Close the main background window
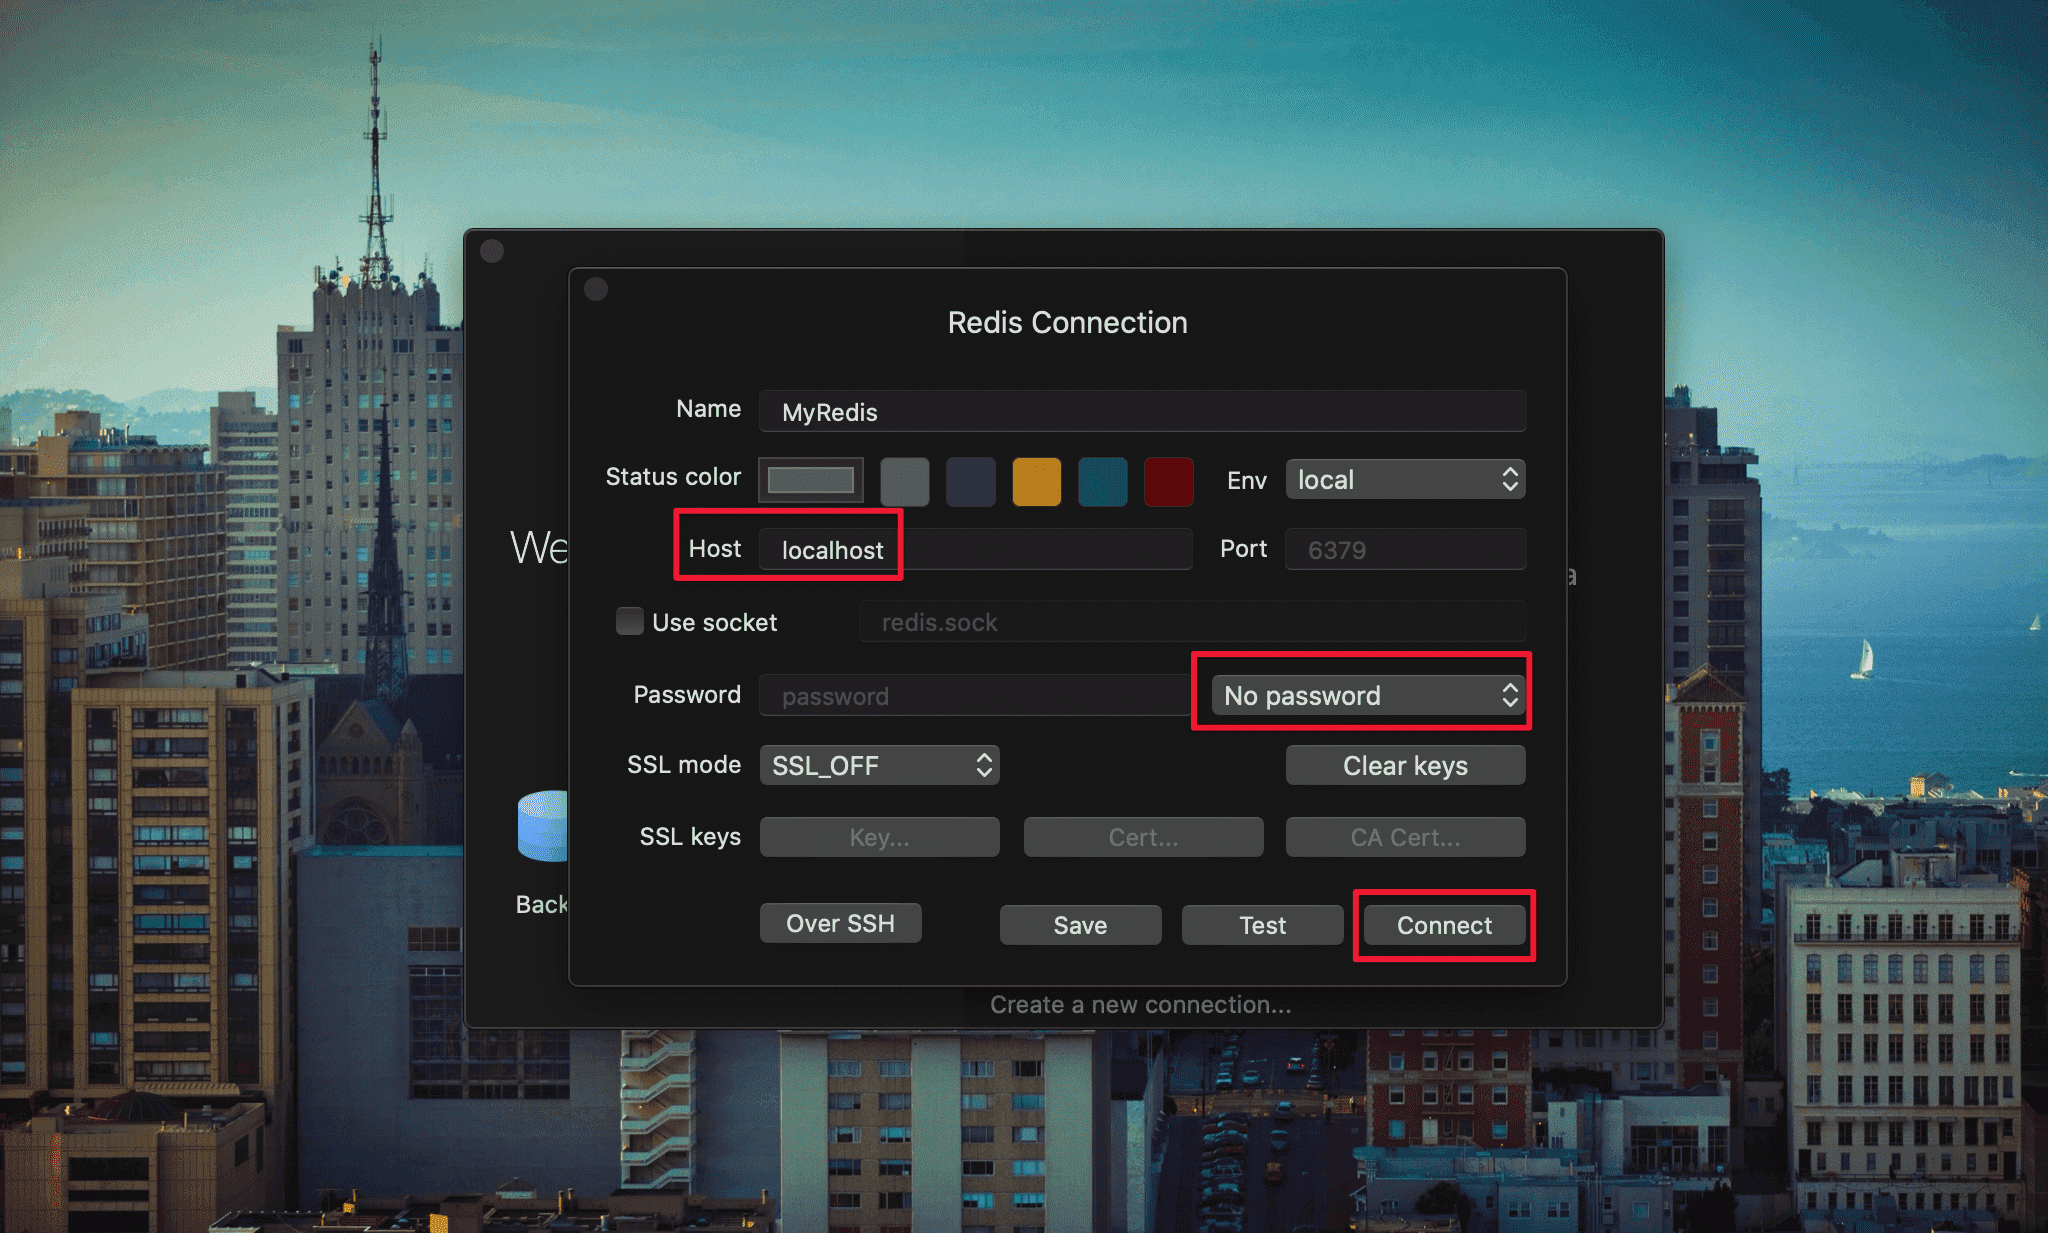Viewport: 2048px width, 1233px height. click(x=492, y=250)
